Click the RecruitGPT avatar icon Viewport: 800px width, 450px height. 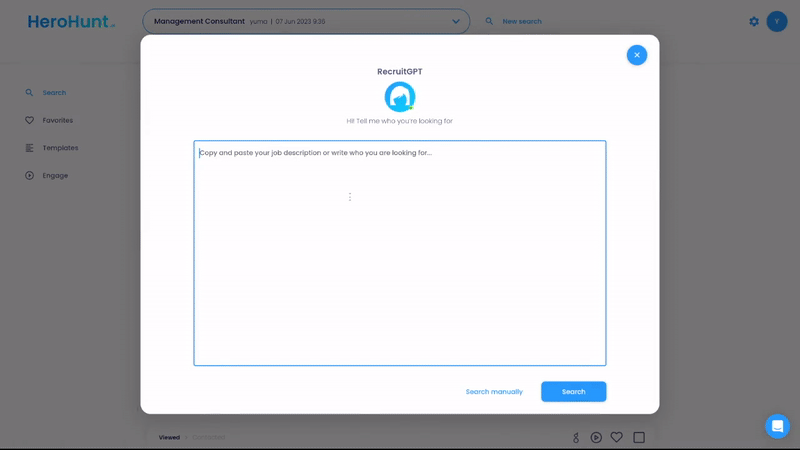pos(400,97)
